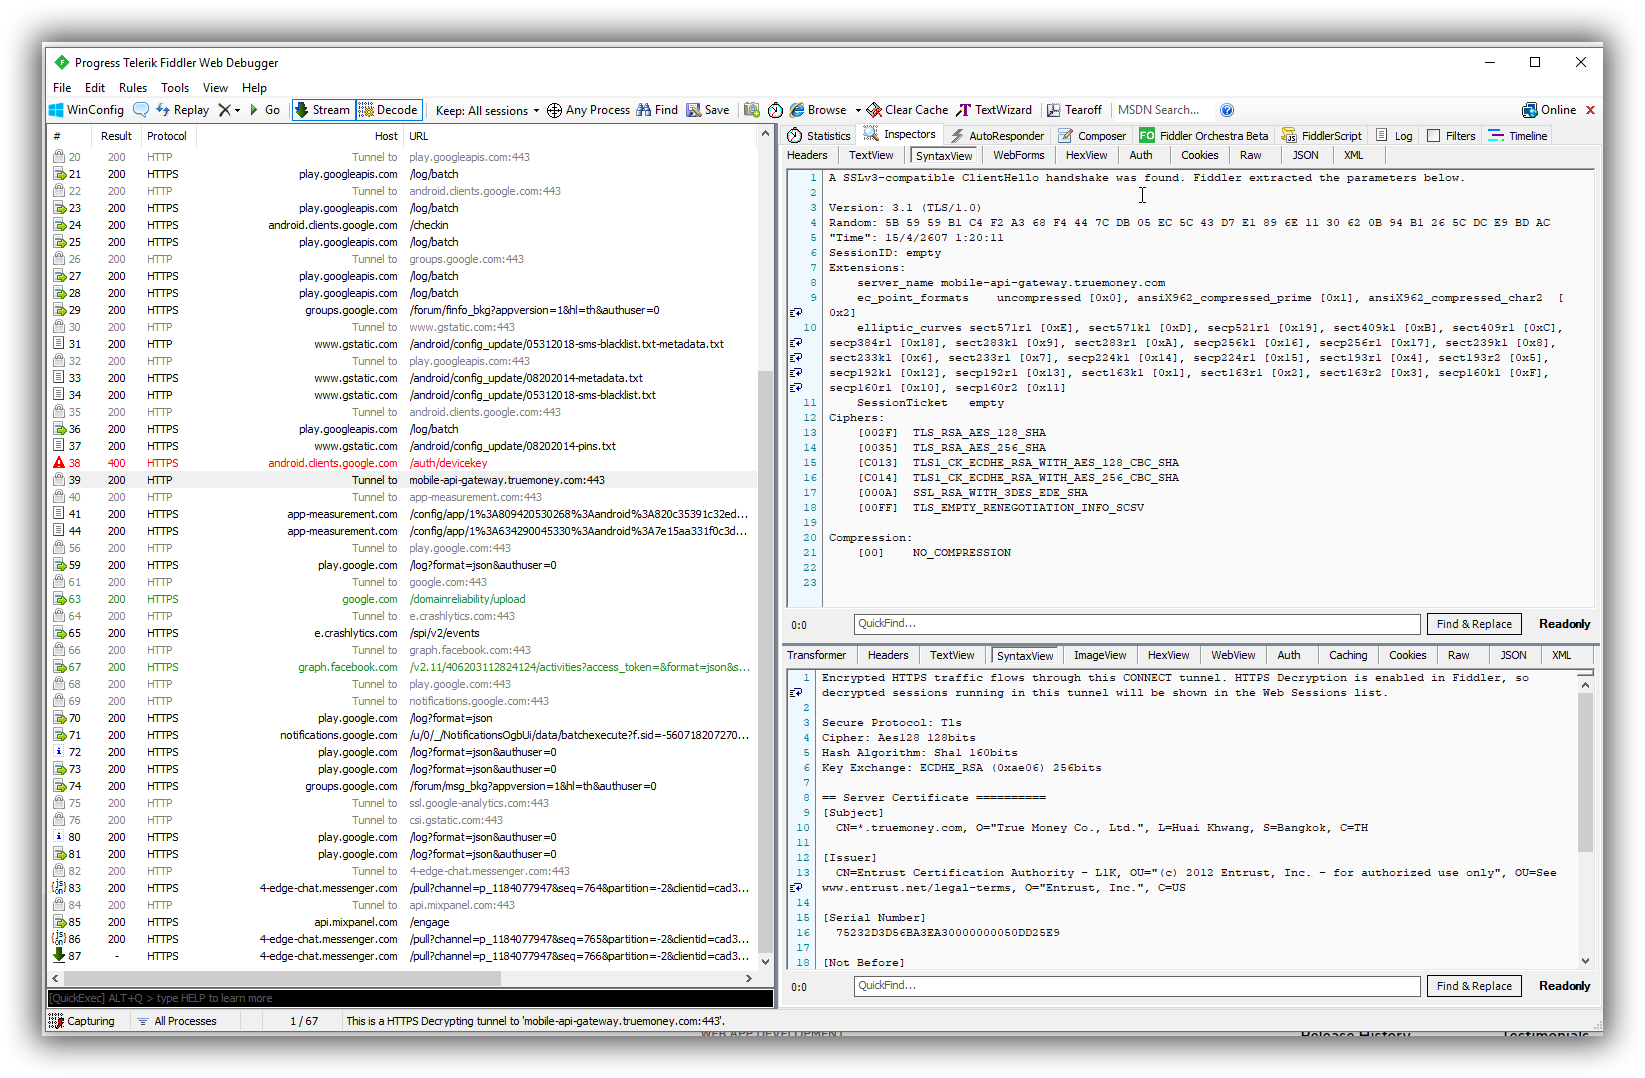The image size is (1645, 1078).
Task: Click Find & Replace in request inspector
Action: [x=1474, y=624]
